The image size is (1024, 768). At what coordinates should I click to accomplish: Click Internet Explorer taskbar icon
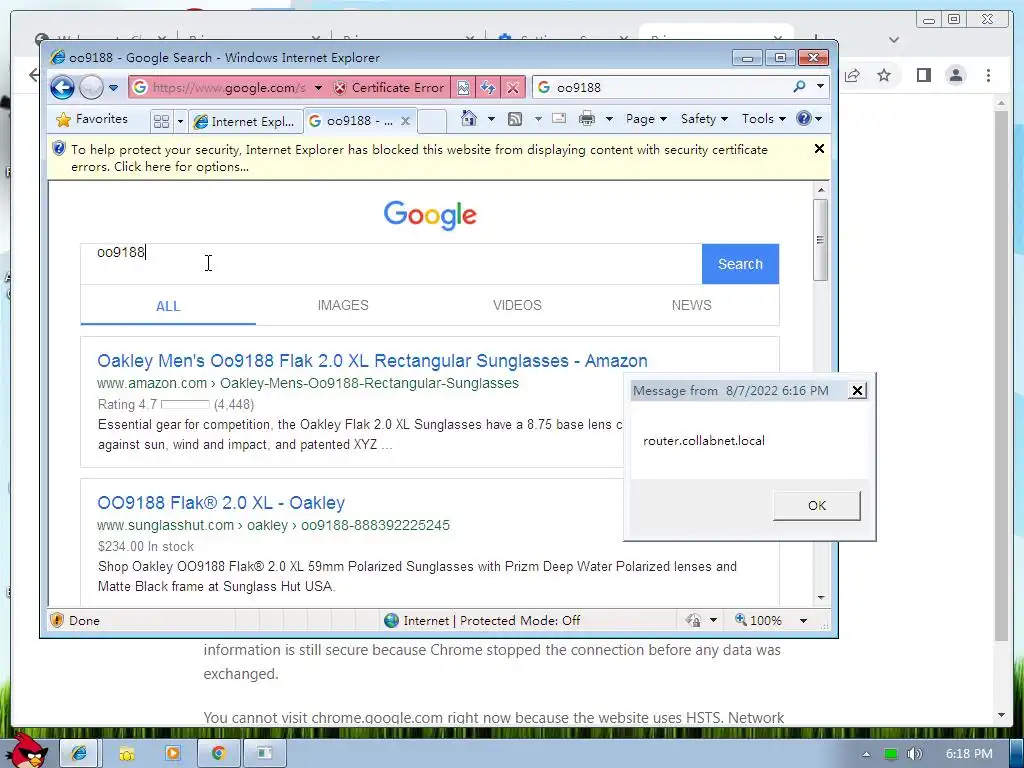pyautogui.click(x=79, y=753)
